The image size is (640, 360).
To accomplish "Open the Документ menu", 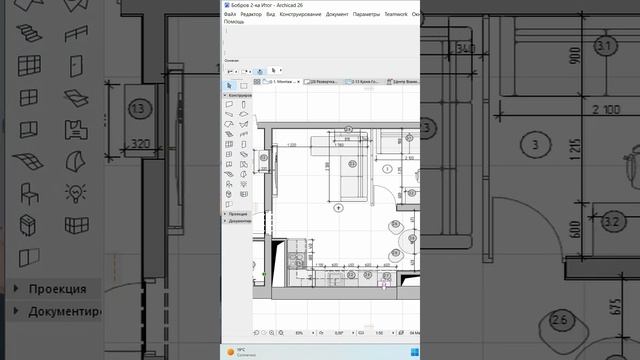I will (x=337, y=14).
